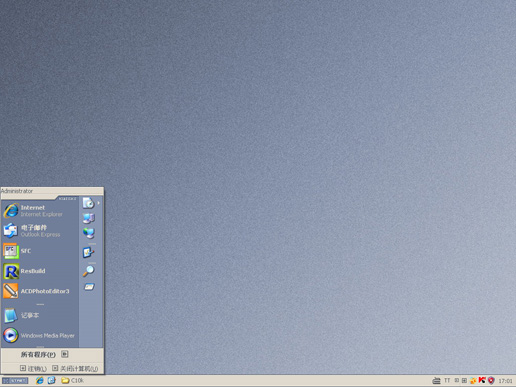Click the show desktop quick launch icon
Screen dimensions: 516x387
tap(51, 380)
